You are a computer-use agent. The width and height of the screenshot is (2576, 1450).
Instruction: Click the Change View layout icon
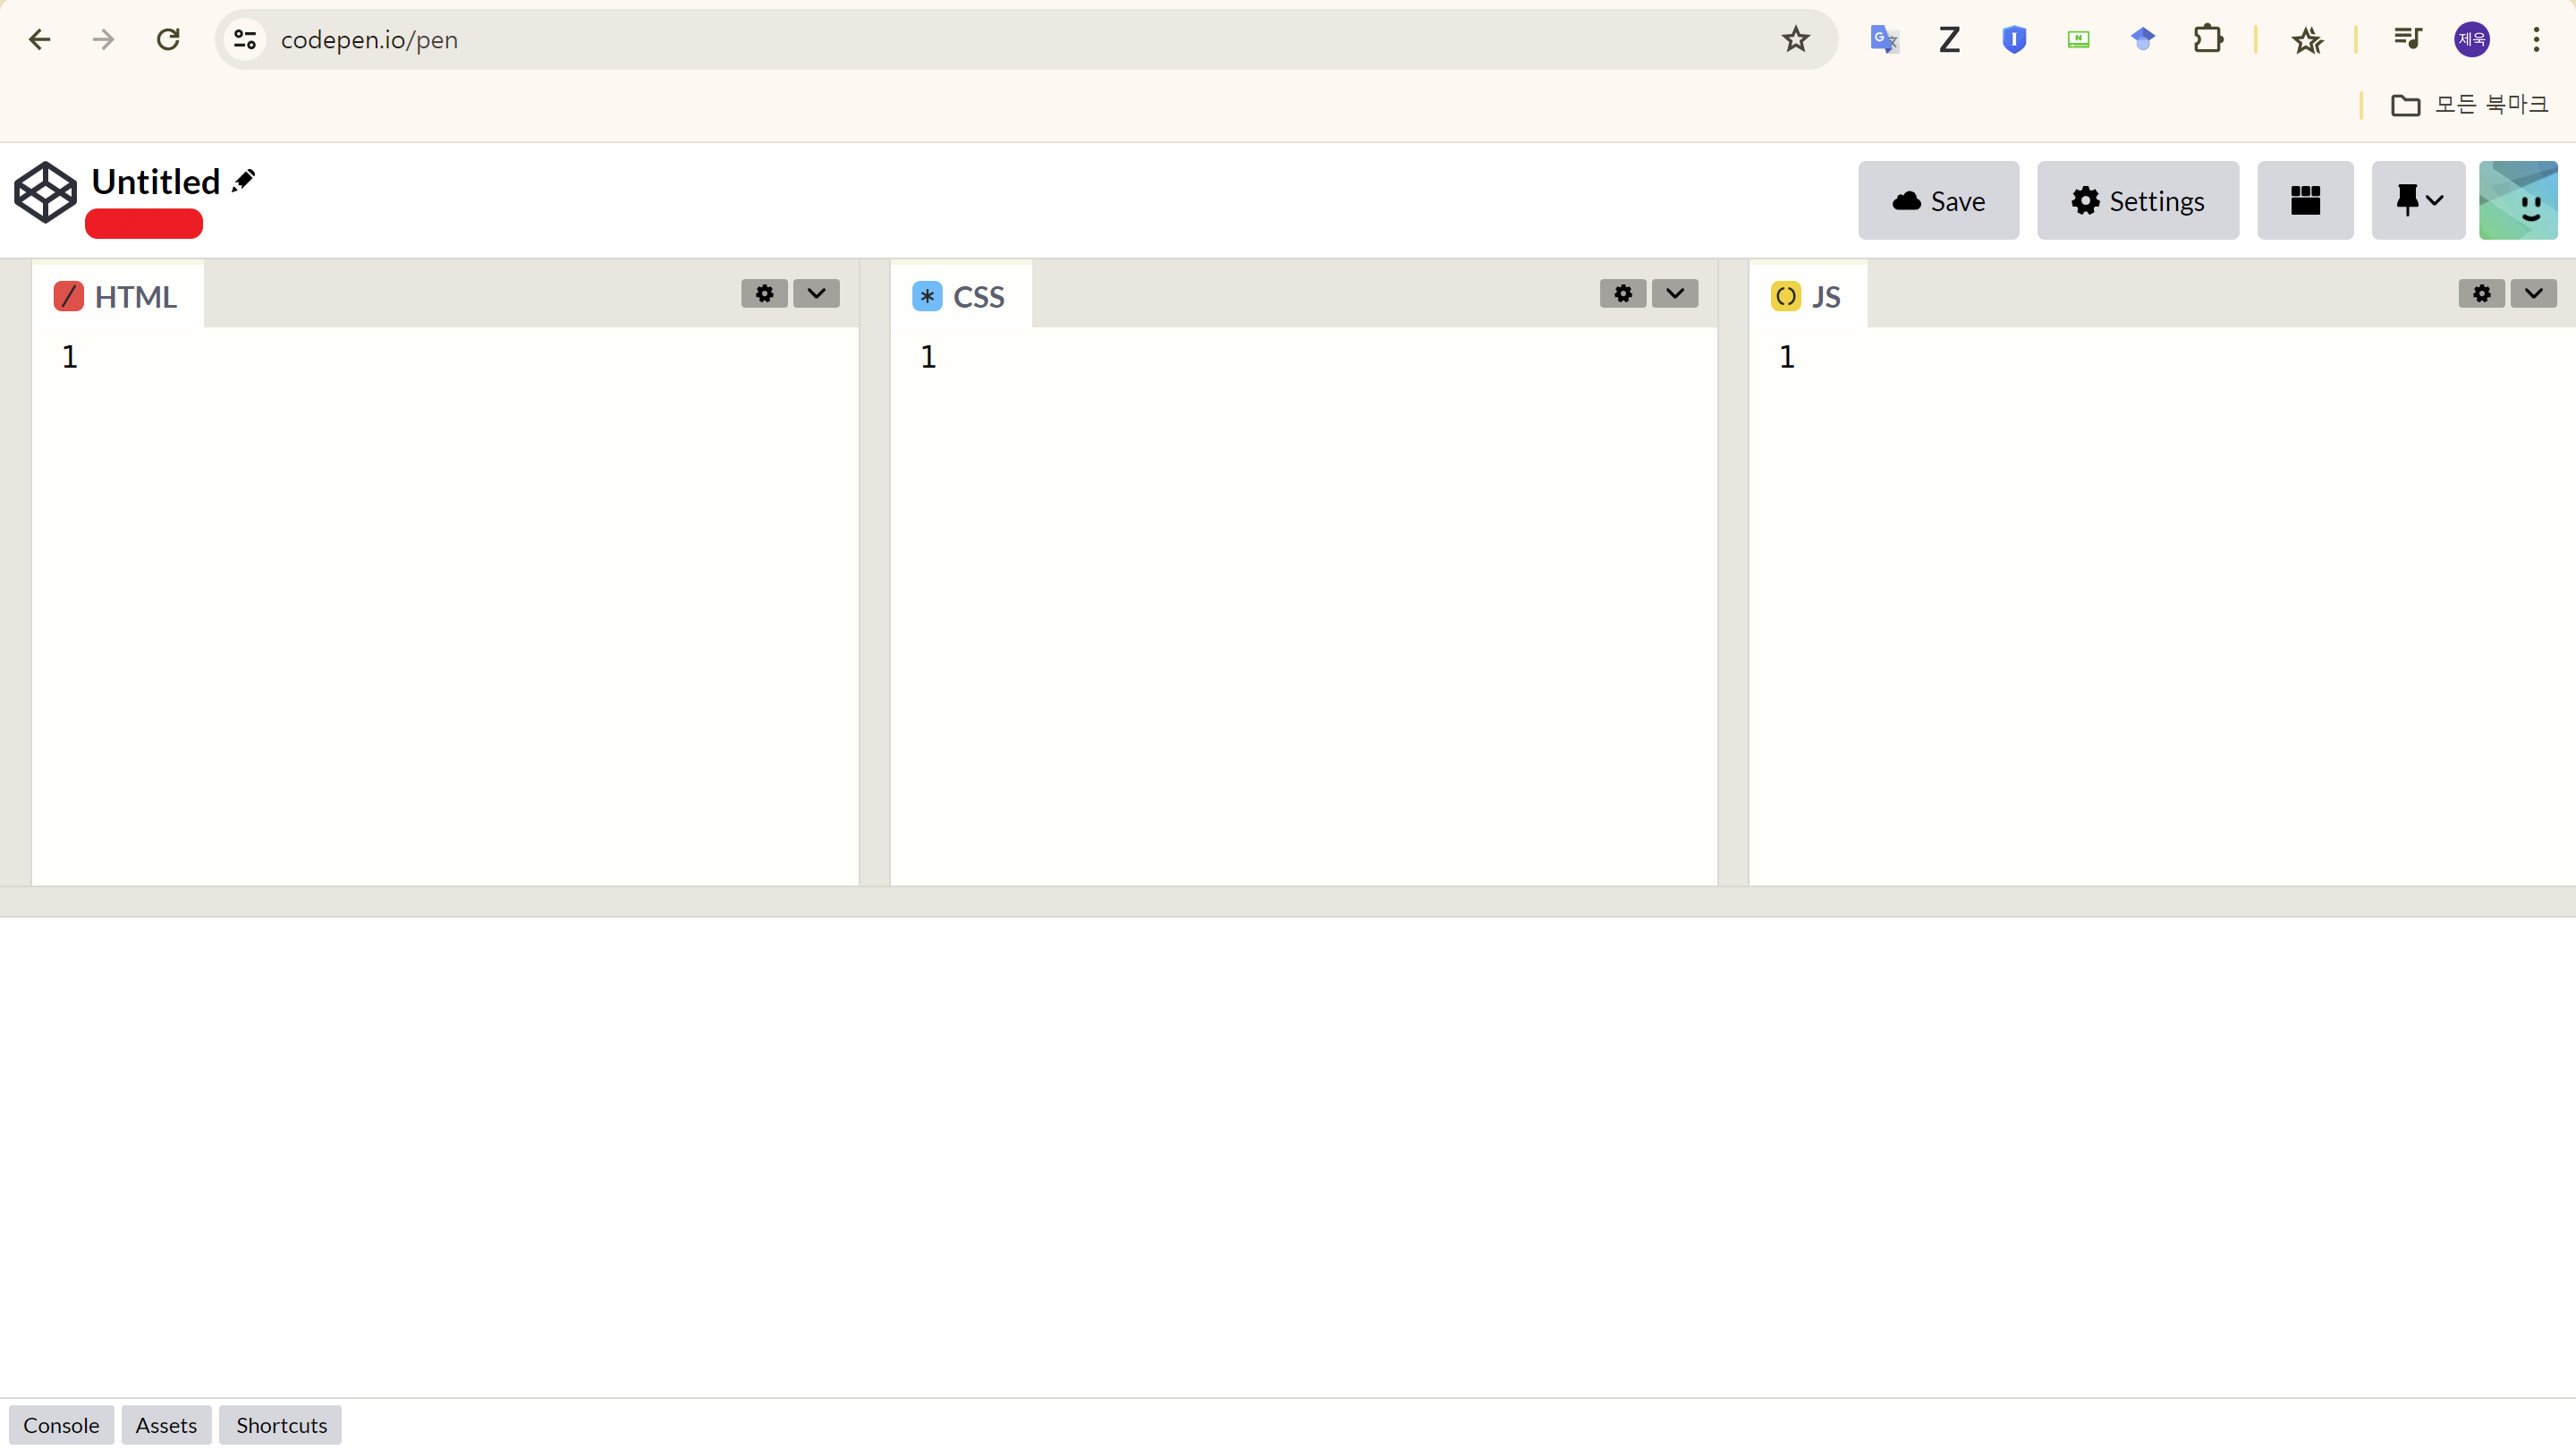pos(2304,200)
